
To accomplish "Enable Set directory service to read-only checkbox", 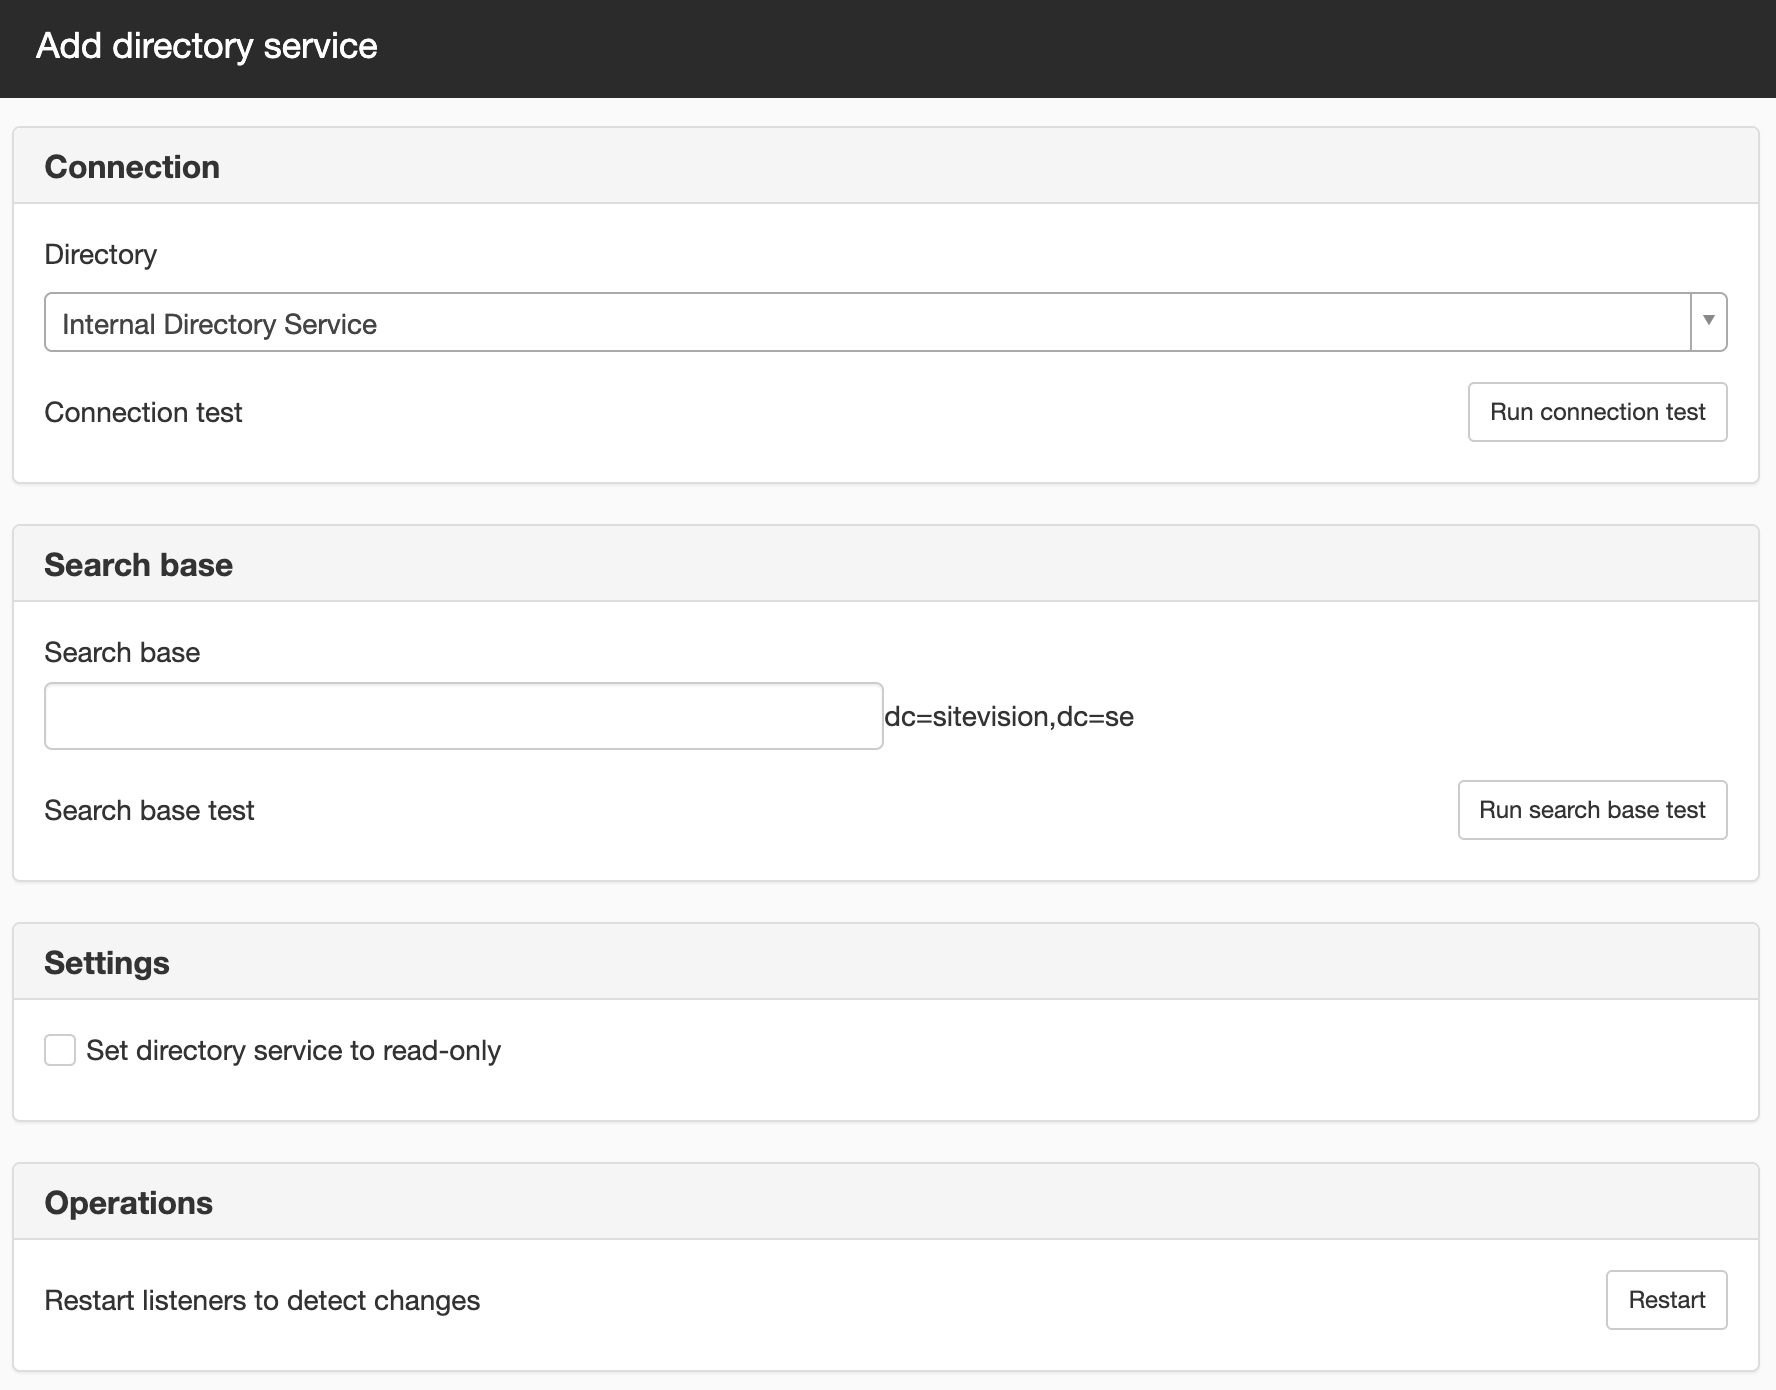I will 60,1050.
